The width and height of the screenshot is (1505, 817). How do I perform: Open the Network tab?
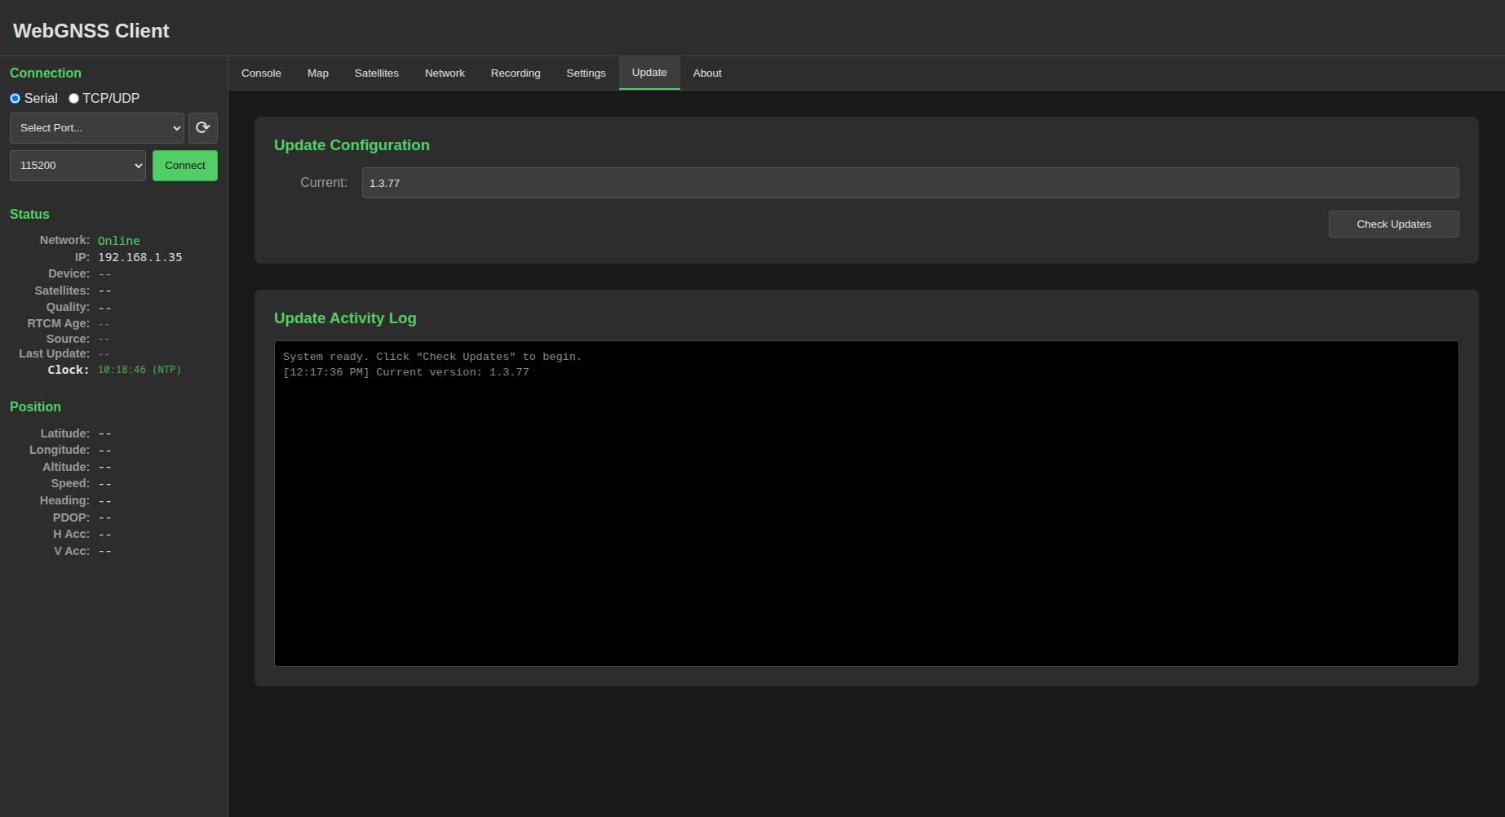tap(445, 73)
